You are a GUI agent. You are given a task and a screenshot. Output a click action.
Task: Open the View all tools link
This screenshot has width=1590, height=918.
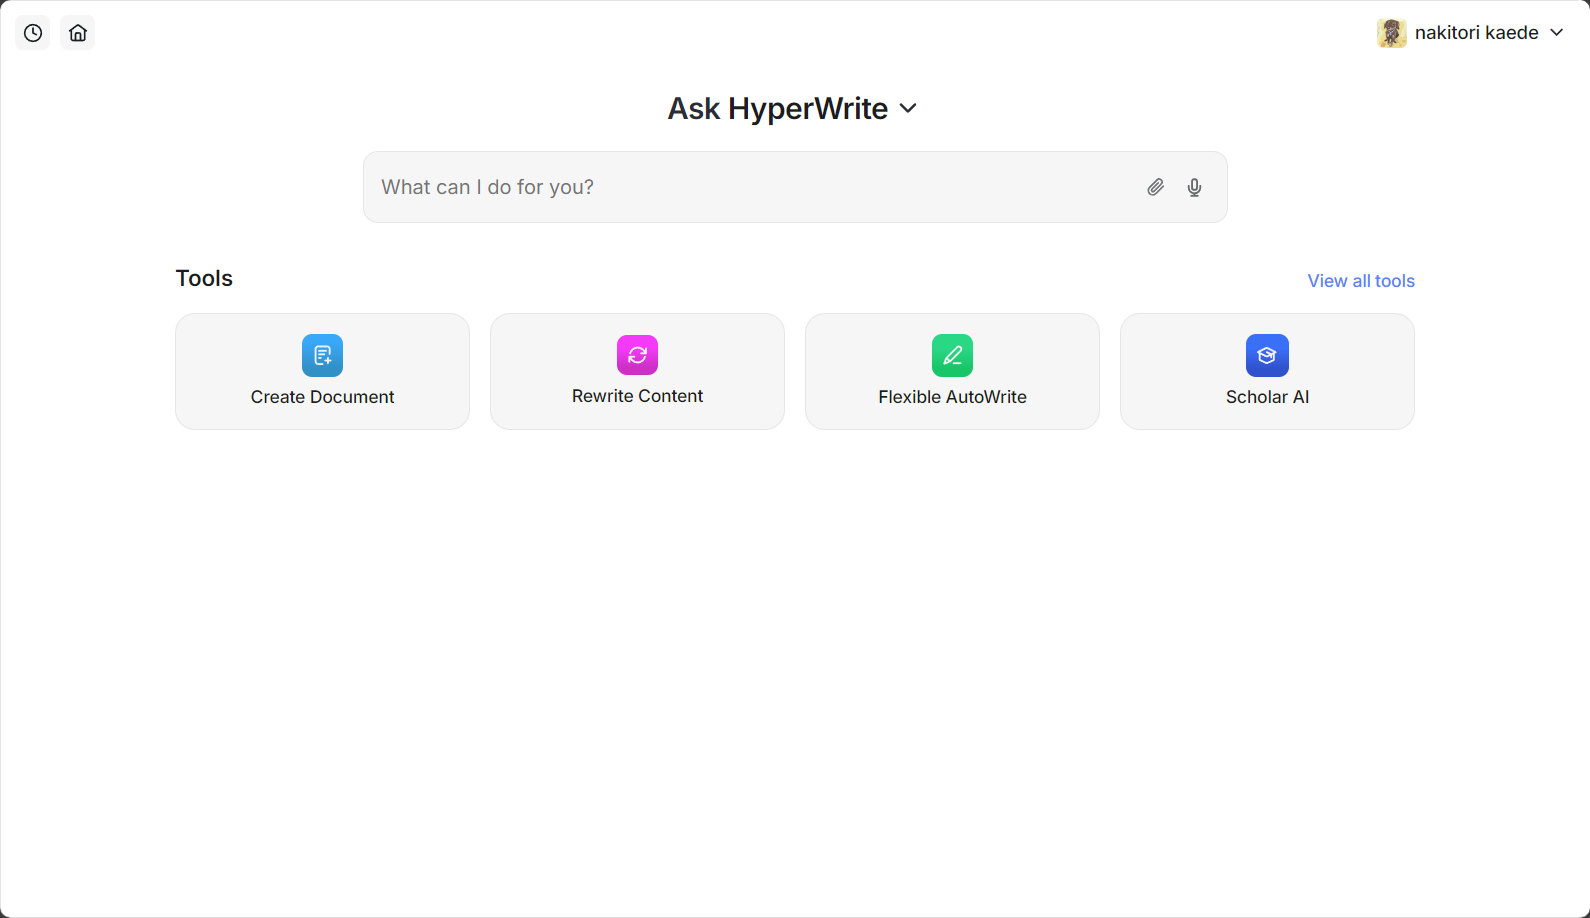[1361, 281]
